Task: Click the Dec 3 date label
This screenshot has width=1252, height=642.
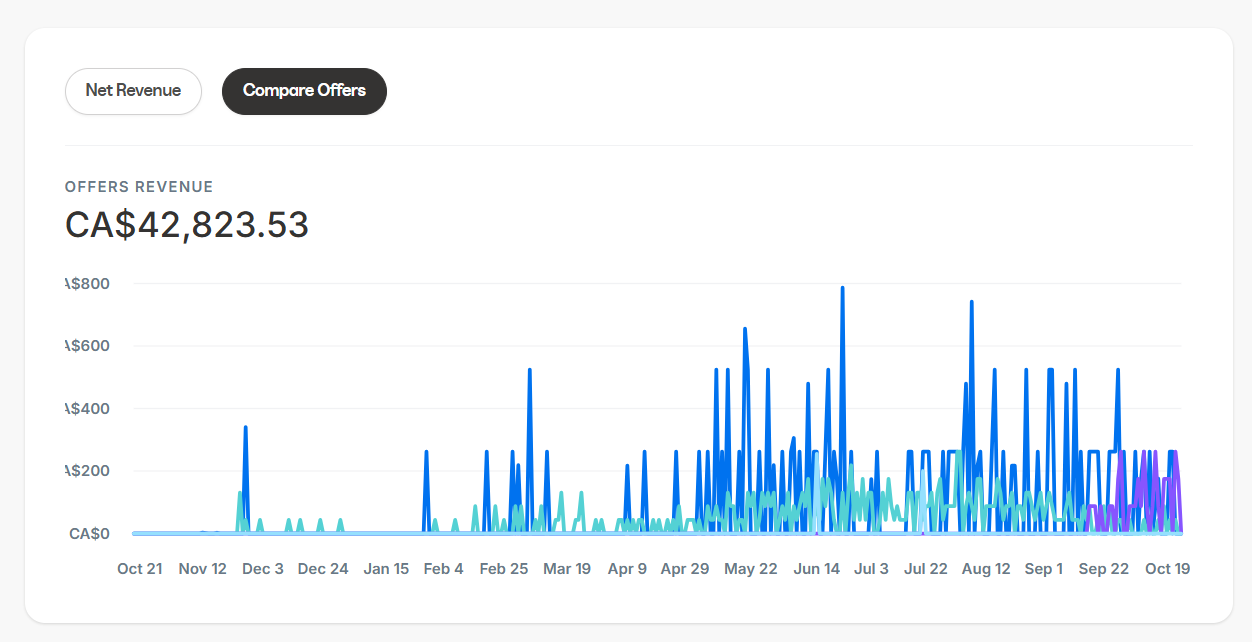Action: [263, 569]
